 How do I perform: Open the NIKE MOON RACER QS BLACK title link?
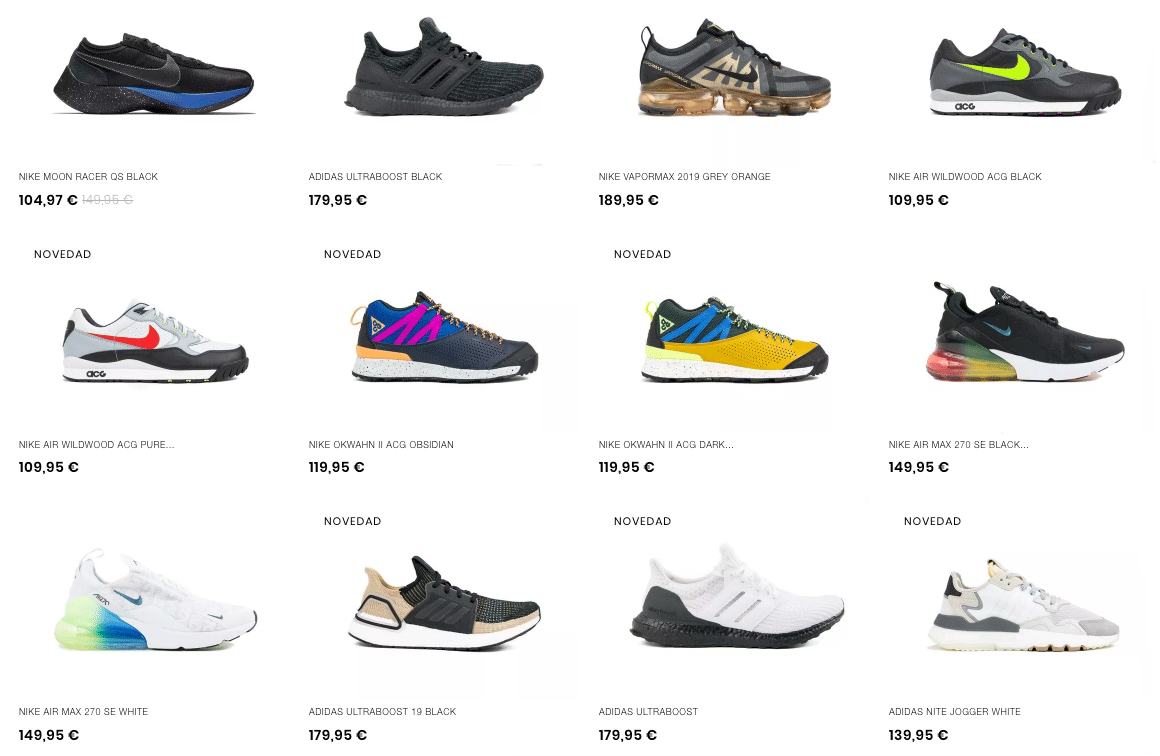pos(88,177)
